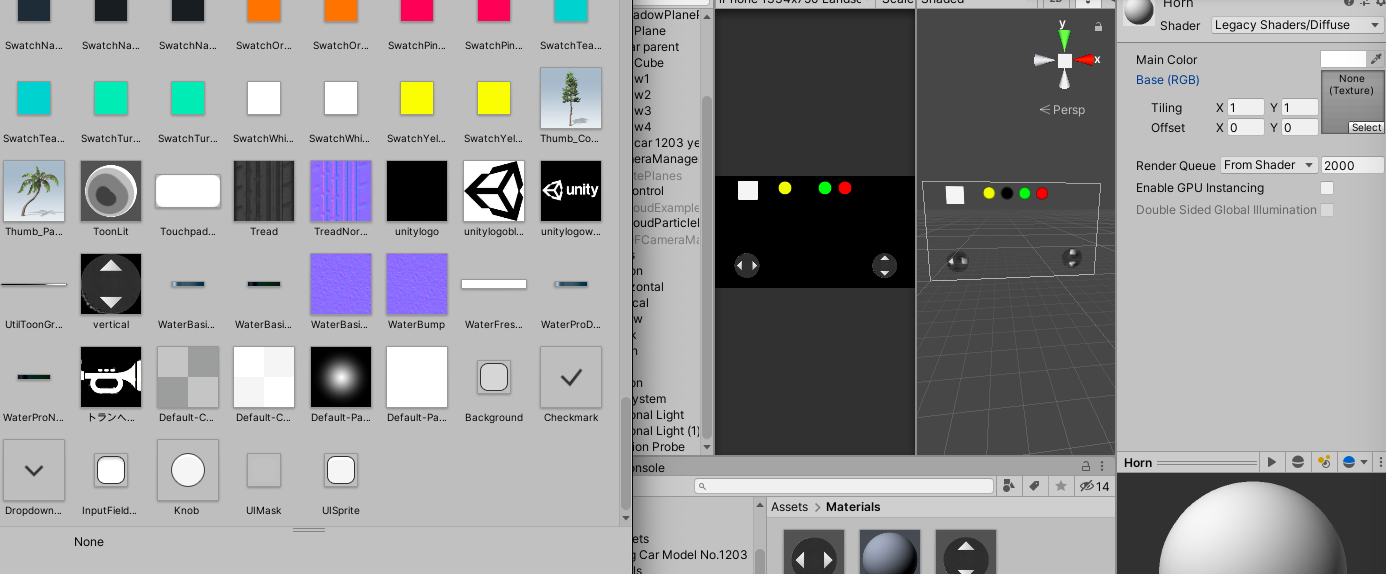
Task: Pick the Checkmark sprite
Action: (x=571, y=377)
